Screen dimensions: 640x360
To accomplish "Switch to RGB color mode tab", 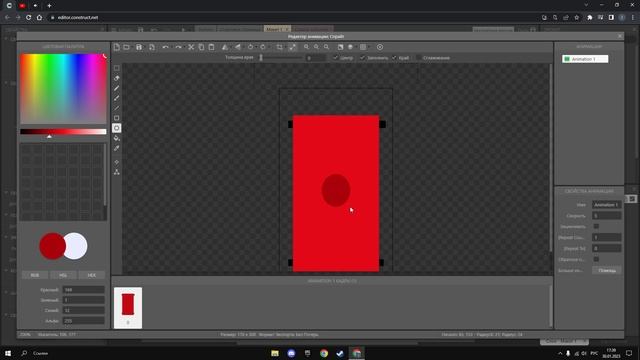I will (35, 275).
